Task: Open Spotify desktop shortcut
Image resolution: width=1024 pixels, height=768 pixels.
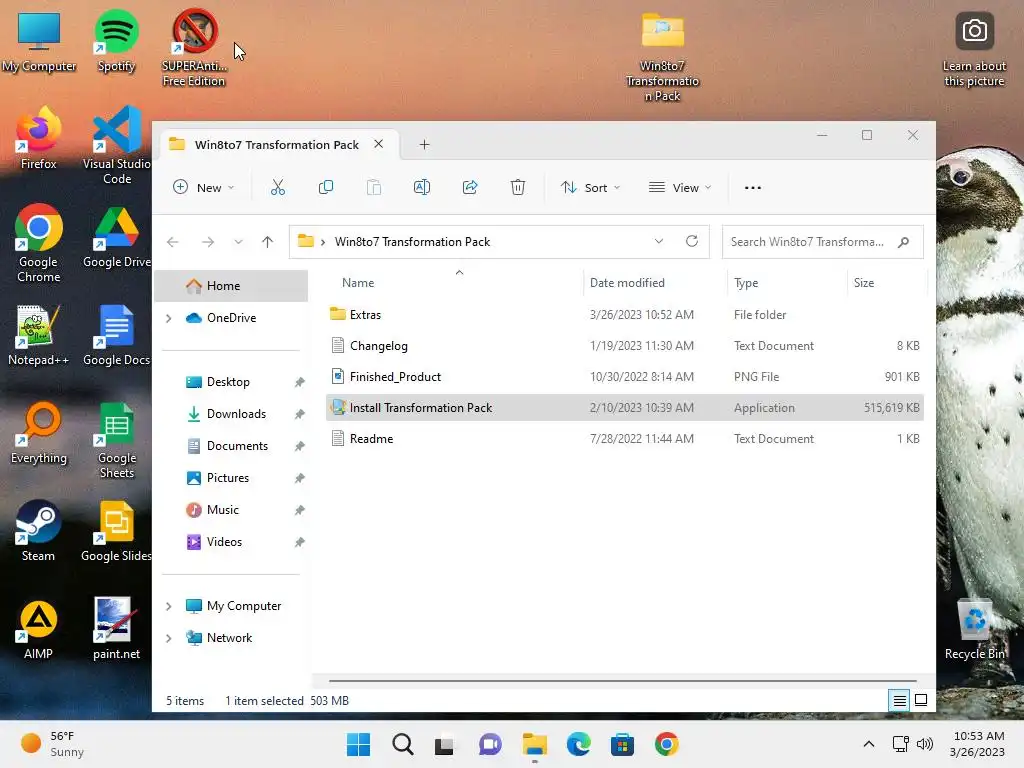Action: 116,41
